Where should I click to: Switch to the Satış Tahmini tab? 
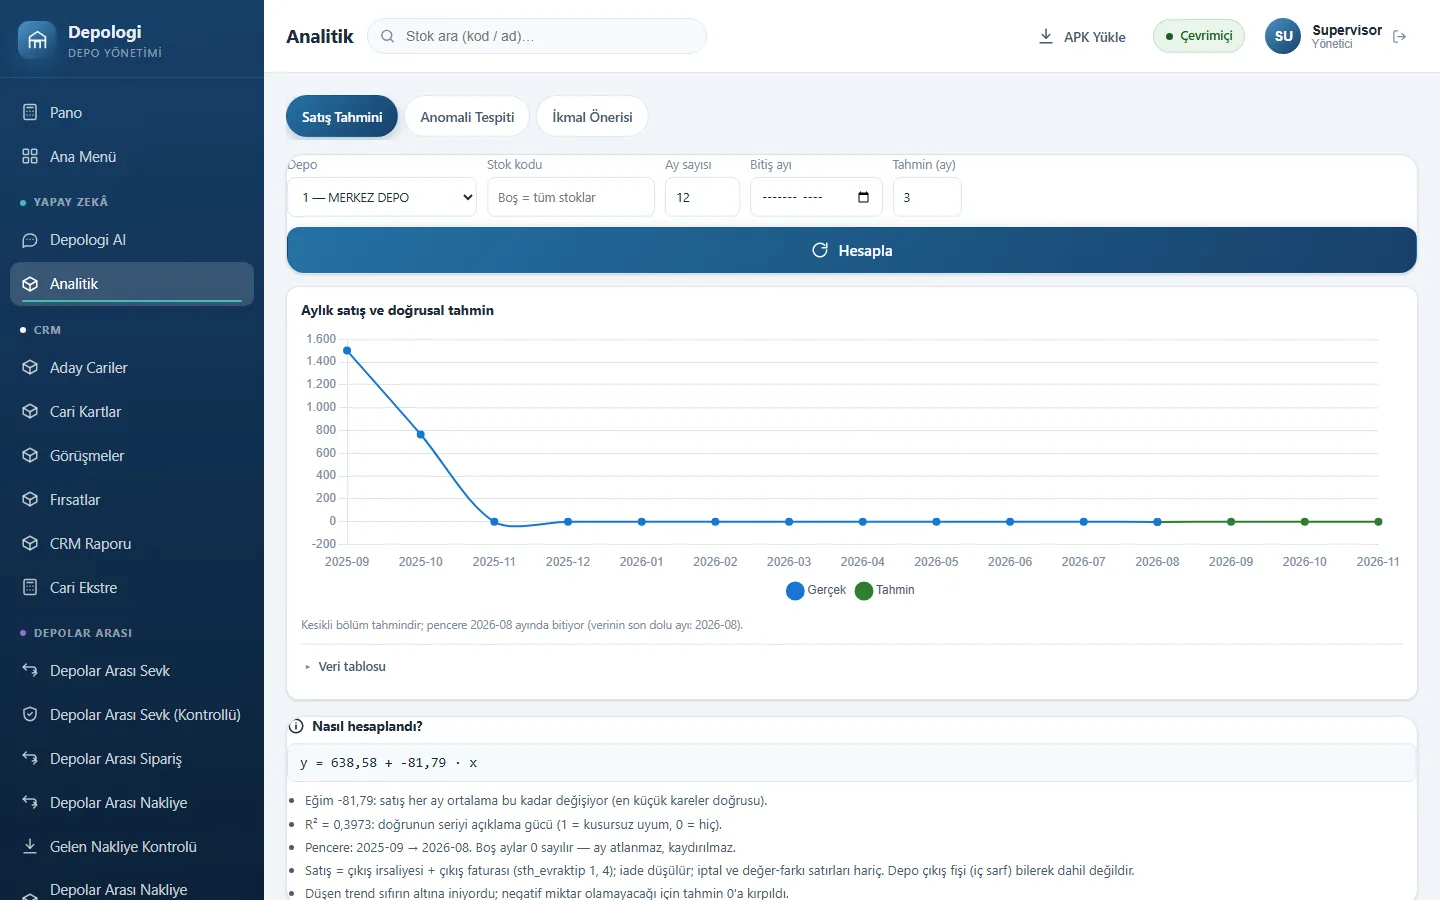point(342,117)
